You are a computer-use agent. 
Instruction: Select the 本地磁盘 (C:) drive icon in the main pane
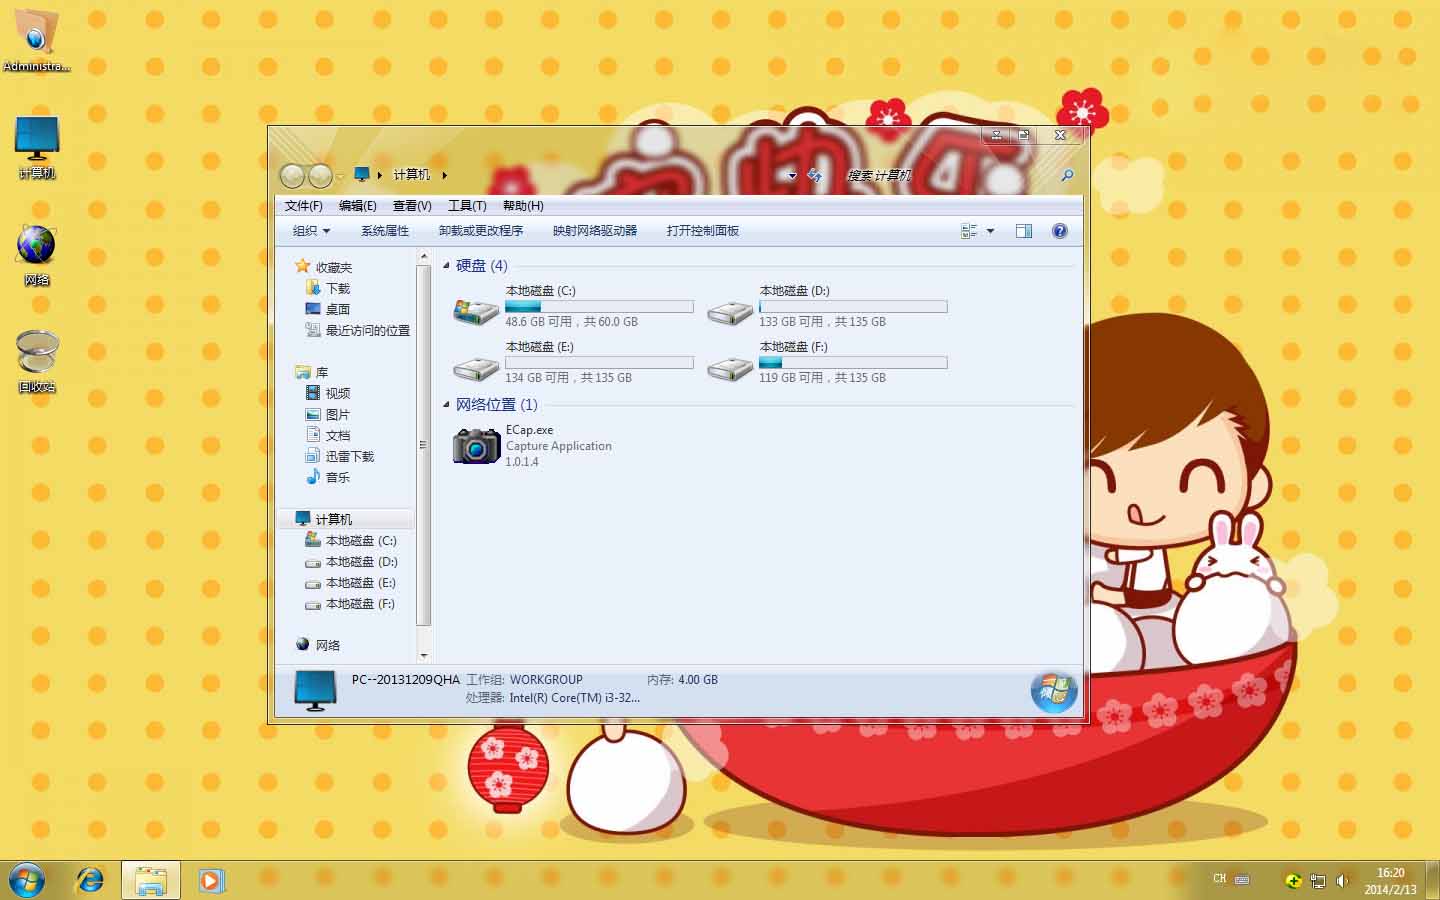(x=476, y=312)
